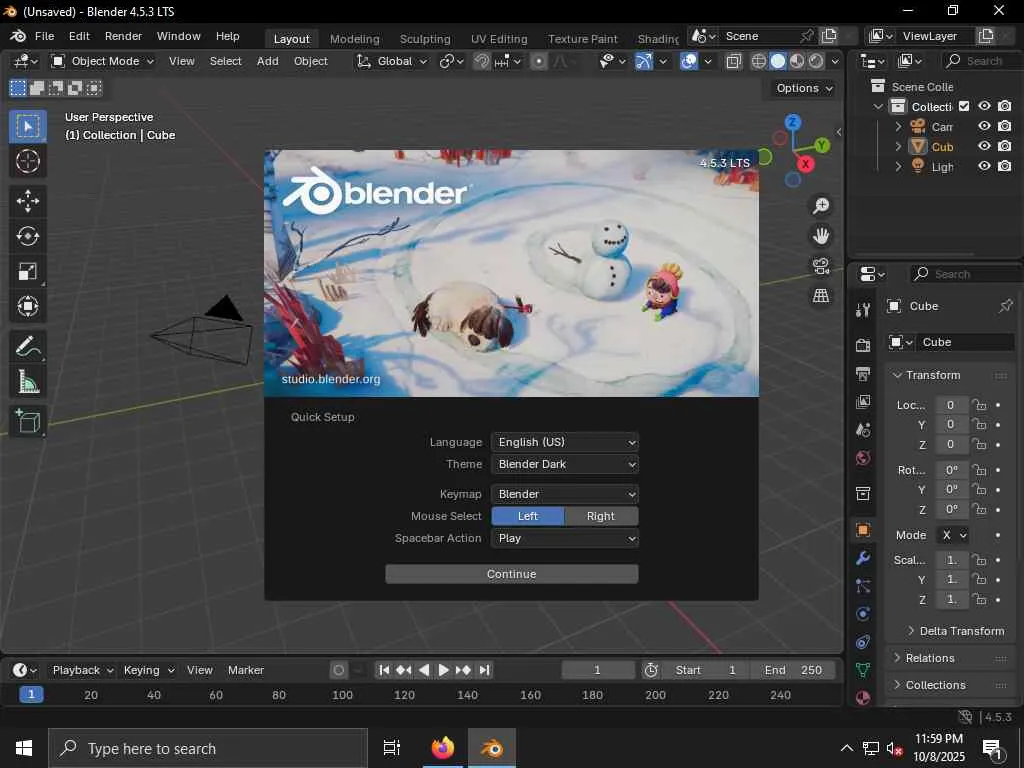Open the Keymap dropdown

click(x=564, y=494)
